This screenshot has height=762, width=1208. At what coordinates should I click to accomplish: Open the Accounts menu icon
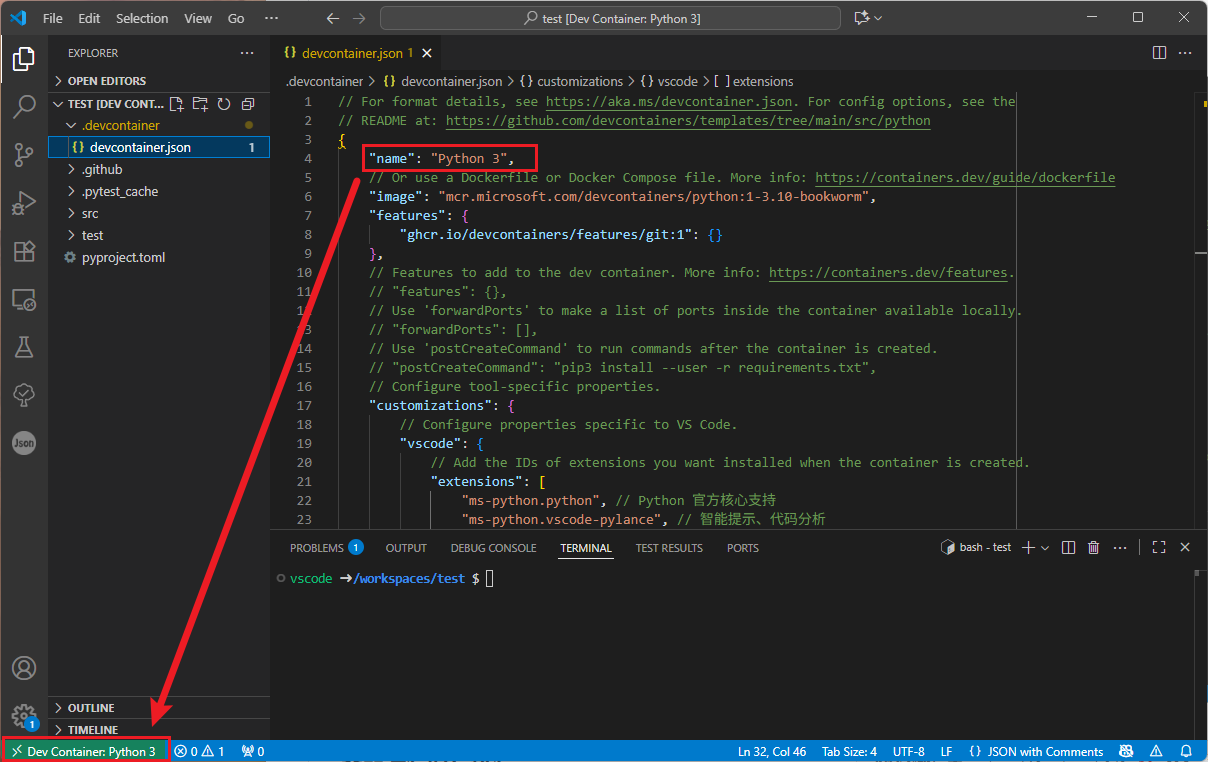click(24, 668)
